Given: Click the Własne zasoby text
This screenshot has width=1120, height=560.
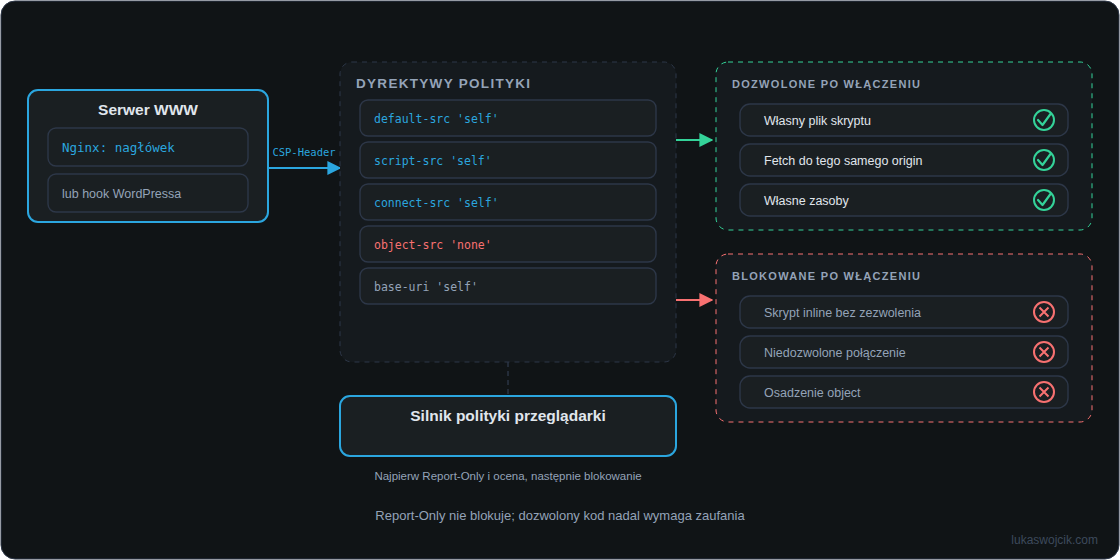Looking at the screenshot, I should pyautogui.click(x=806, y=201).
